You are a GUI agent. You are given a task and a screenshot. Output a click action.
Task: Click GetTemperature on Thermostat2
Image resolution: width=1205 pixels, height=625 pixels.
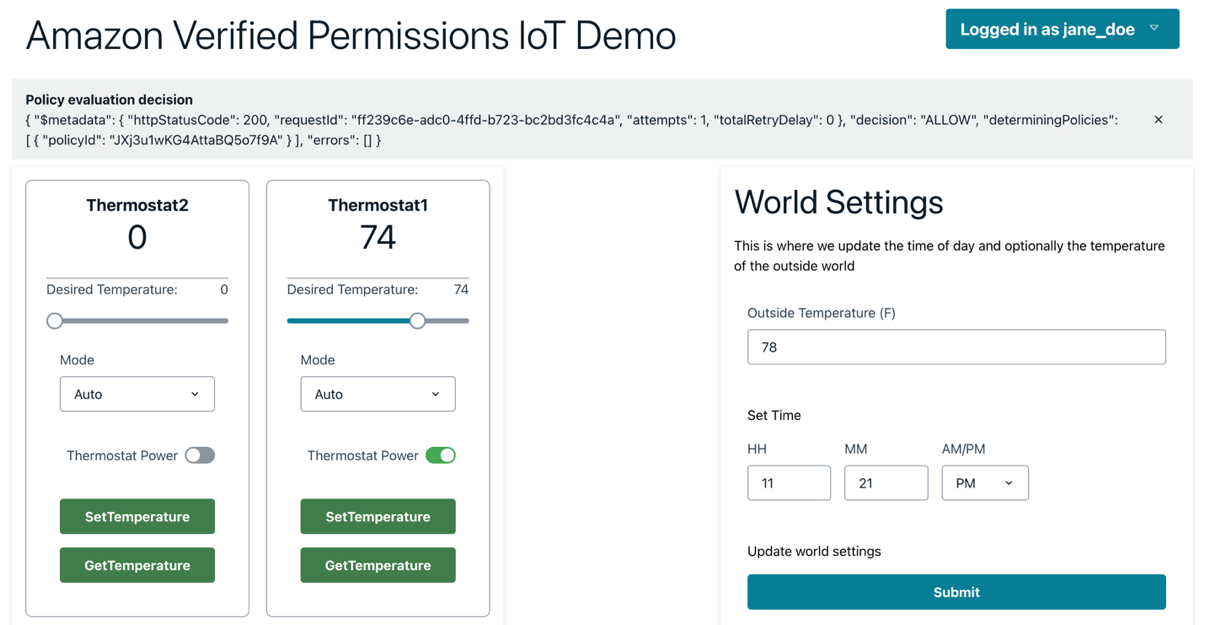click(137, 565)
